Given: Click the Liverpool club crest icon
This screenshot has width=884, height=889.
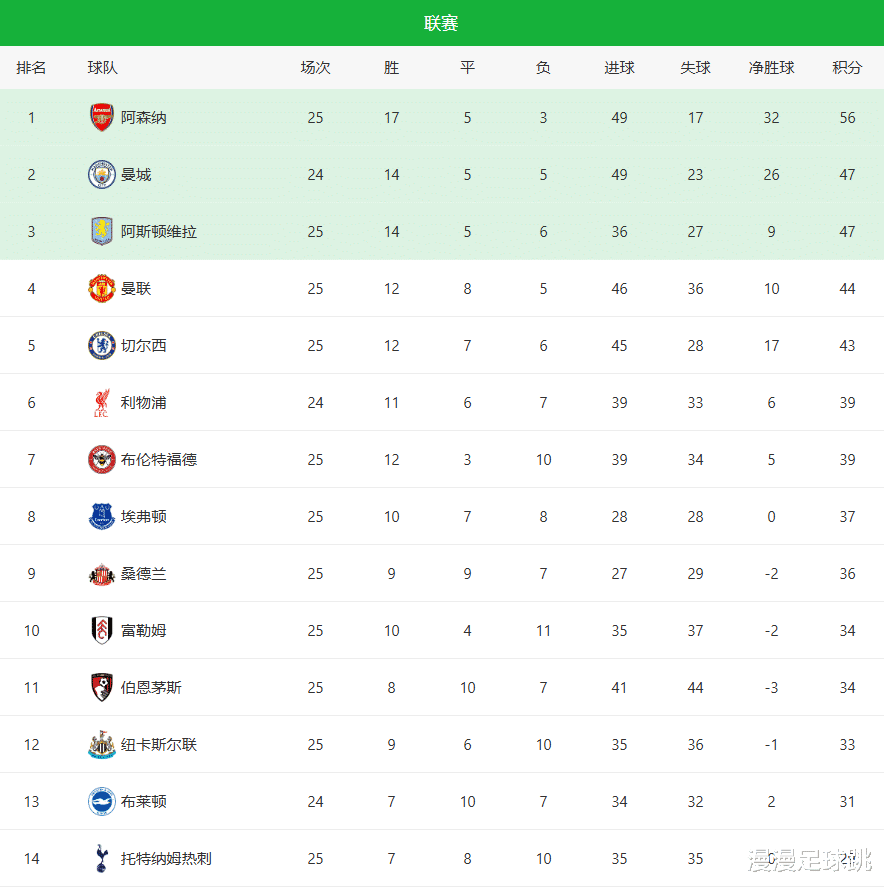Looking at the screenshot, I should tap(102, 403).
